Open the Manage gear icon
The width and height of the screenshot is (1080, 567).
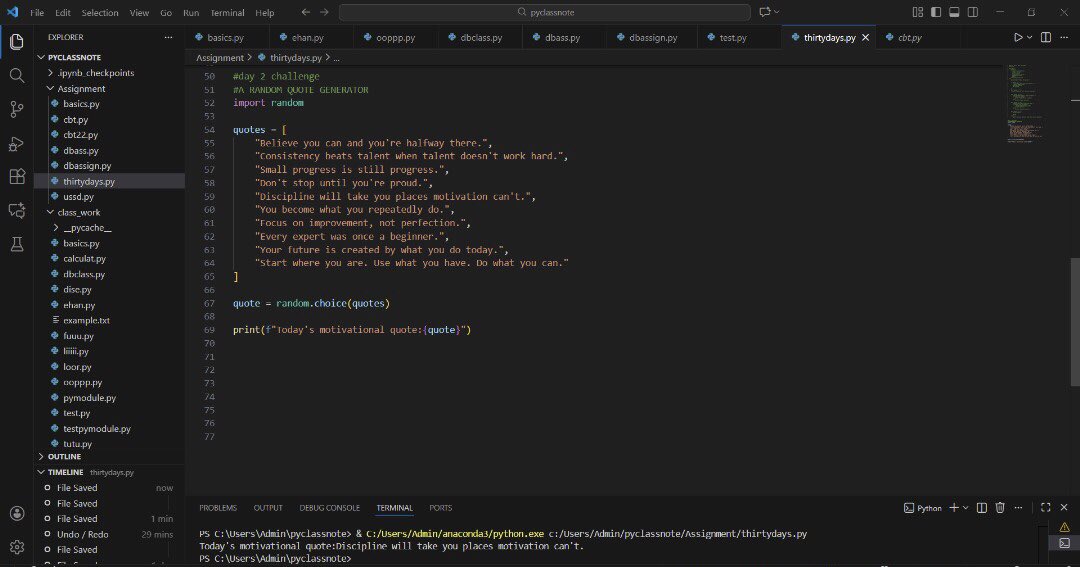pos(17,546)
